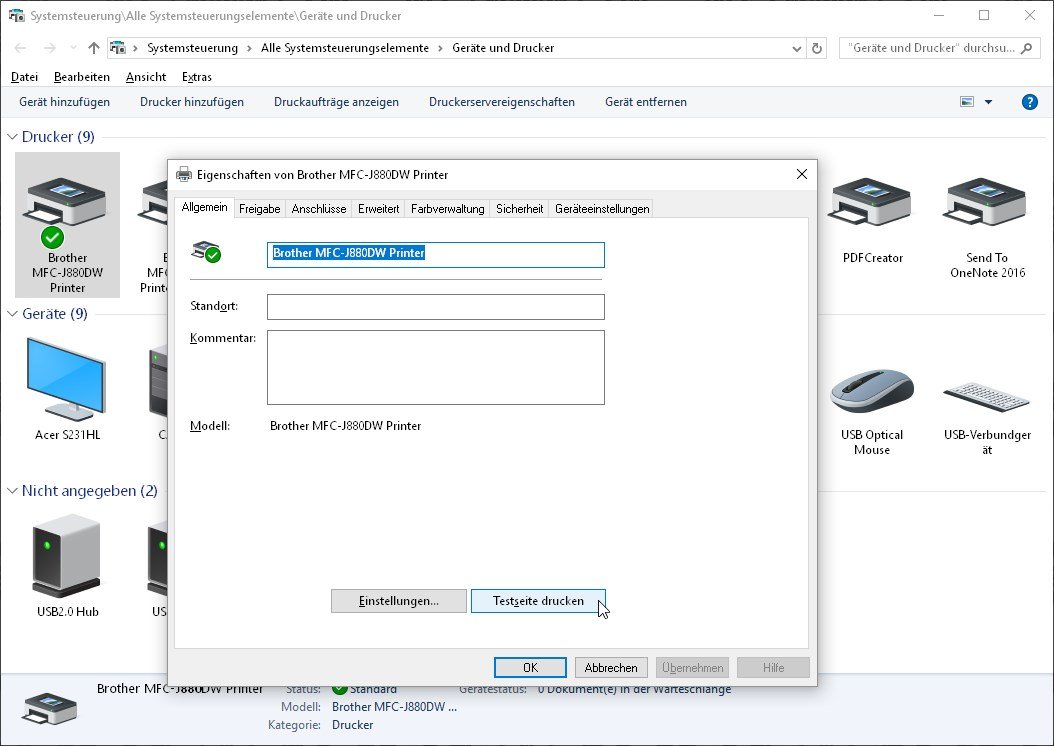Image resolution: width=1054 pixels, height=746 pixels.
Task: Select the USB Optical Mouse icon
Action: pos(871,390)
